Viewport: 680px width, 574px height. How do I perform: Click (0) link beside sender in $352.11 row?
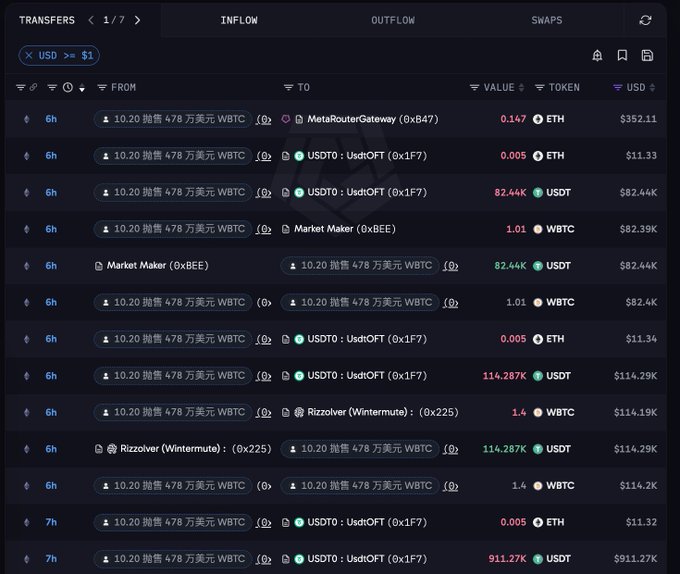point(264,119)
